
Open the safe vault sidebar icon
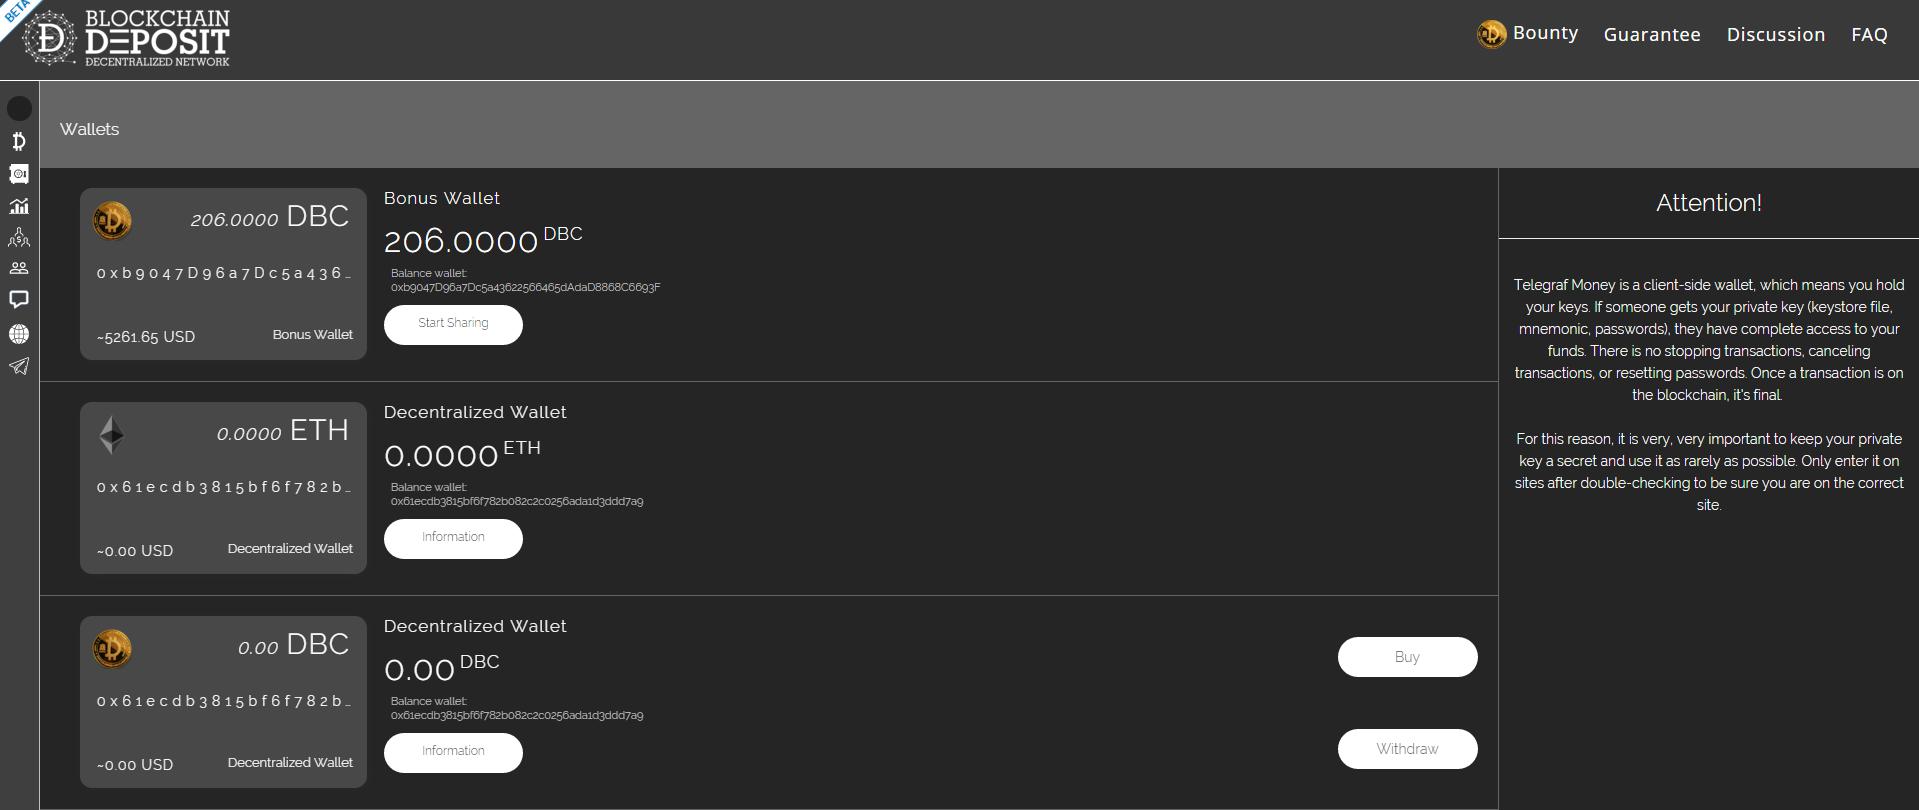point(19,174)
